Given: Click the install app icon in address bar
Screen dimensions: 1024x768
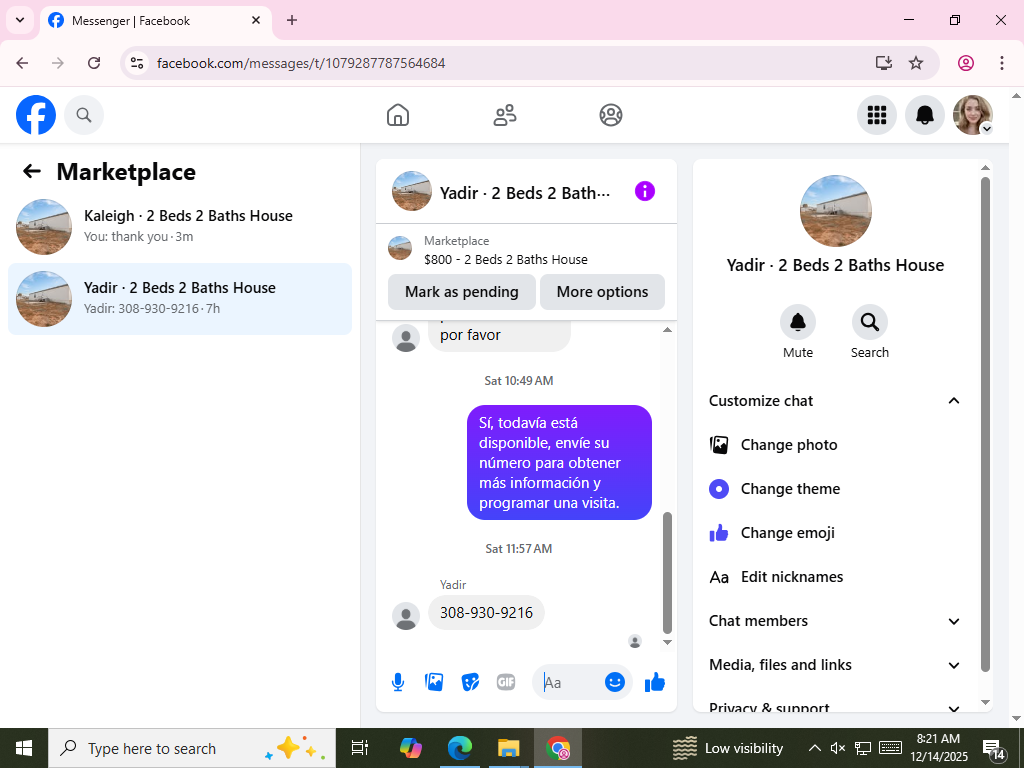Looking at the screenshot, I should pos(883,63).
